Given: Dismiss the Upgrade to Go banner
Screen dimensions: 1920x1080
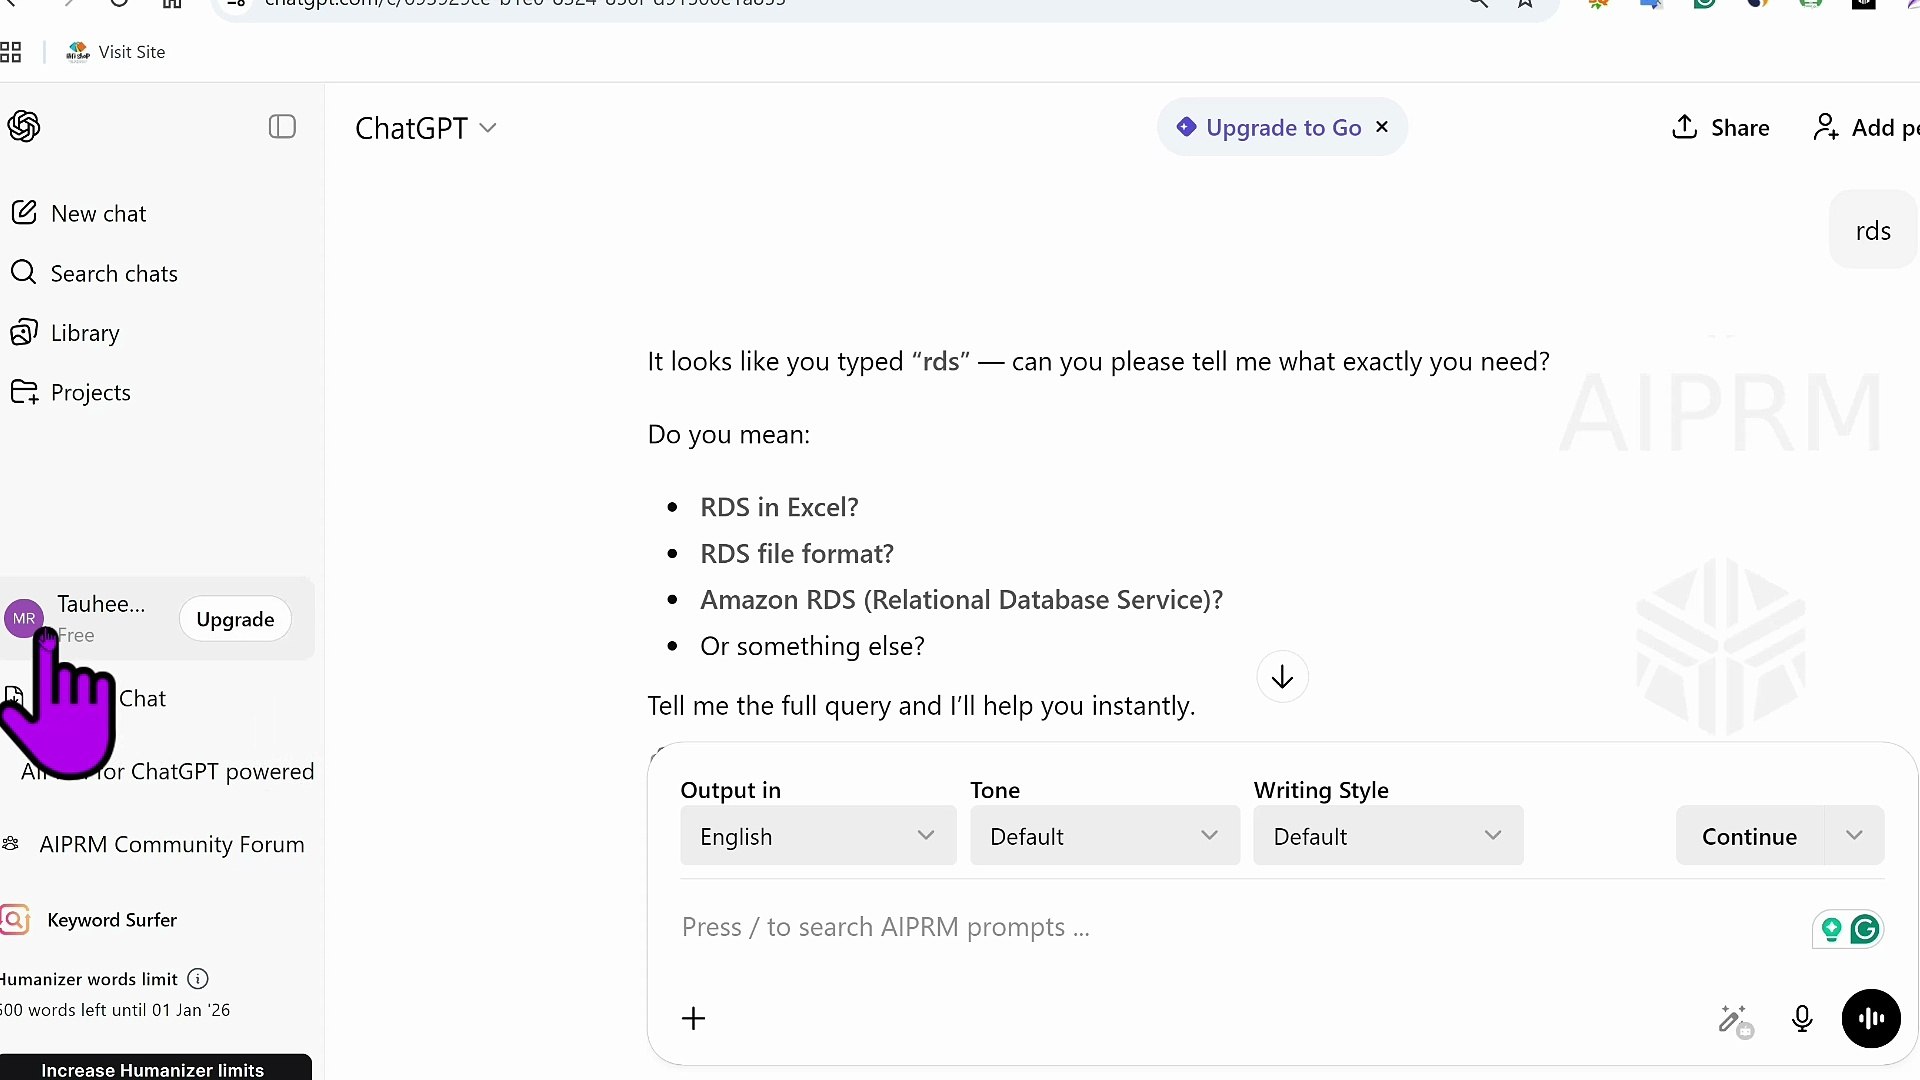Looking at the screenshot, I should 1382,127.
